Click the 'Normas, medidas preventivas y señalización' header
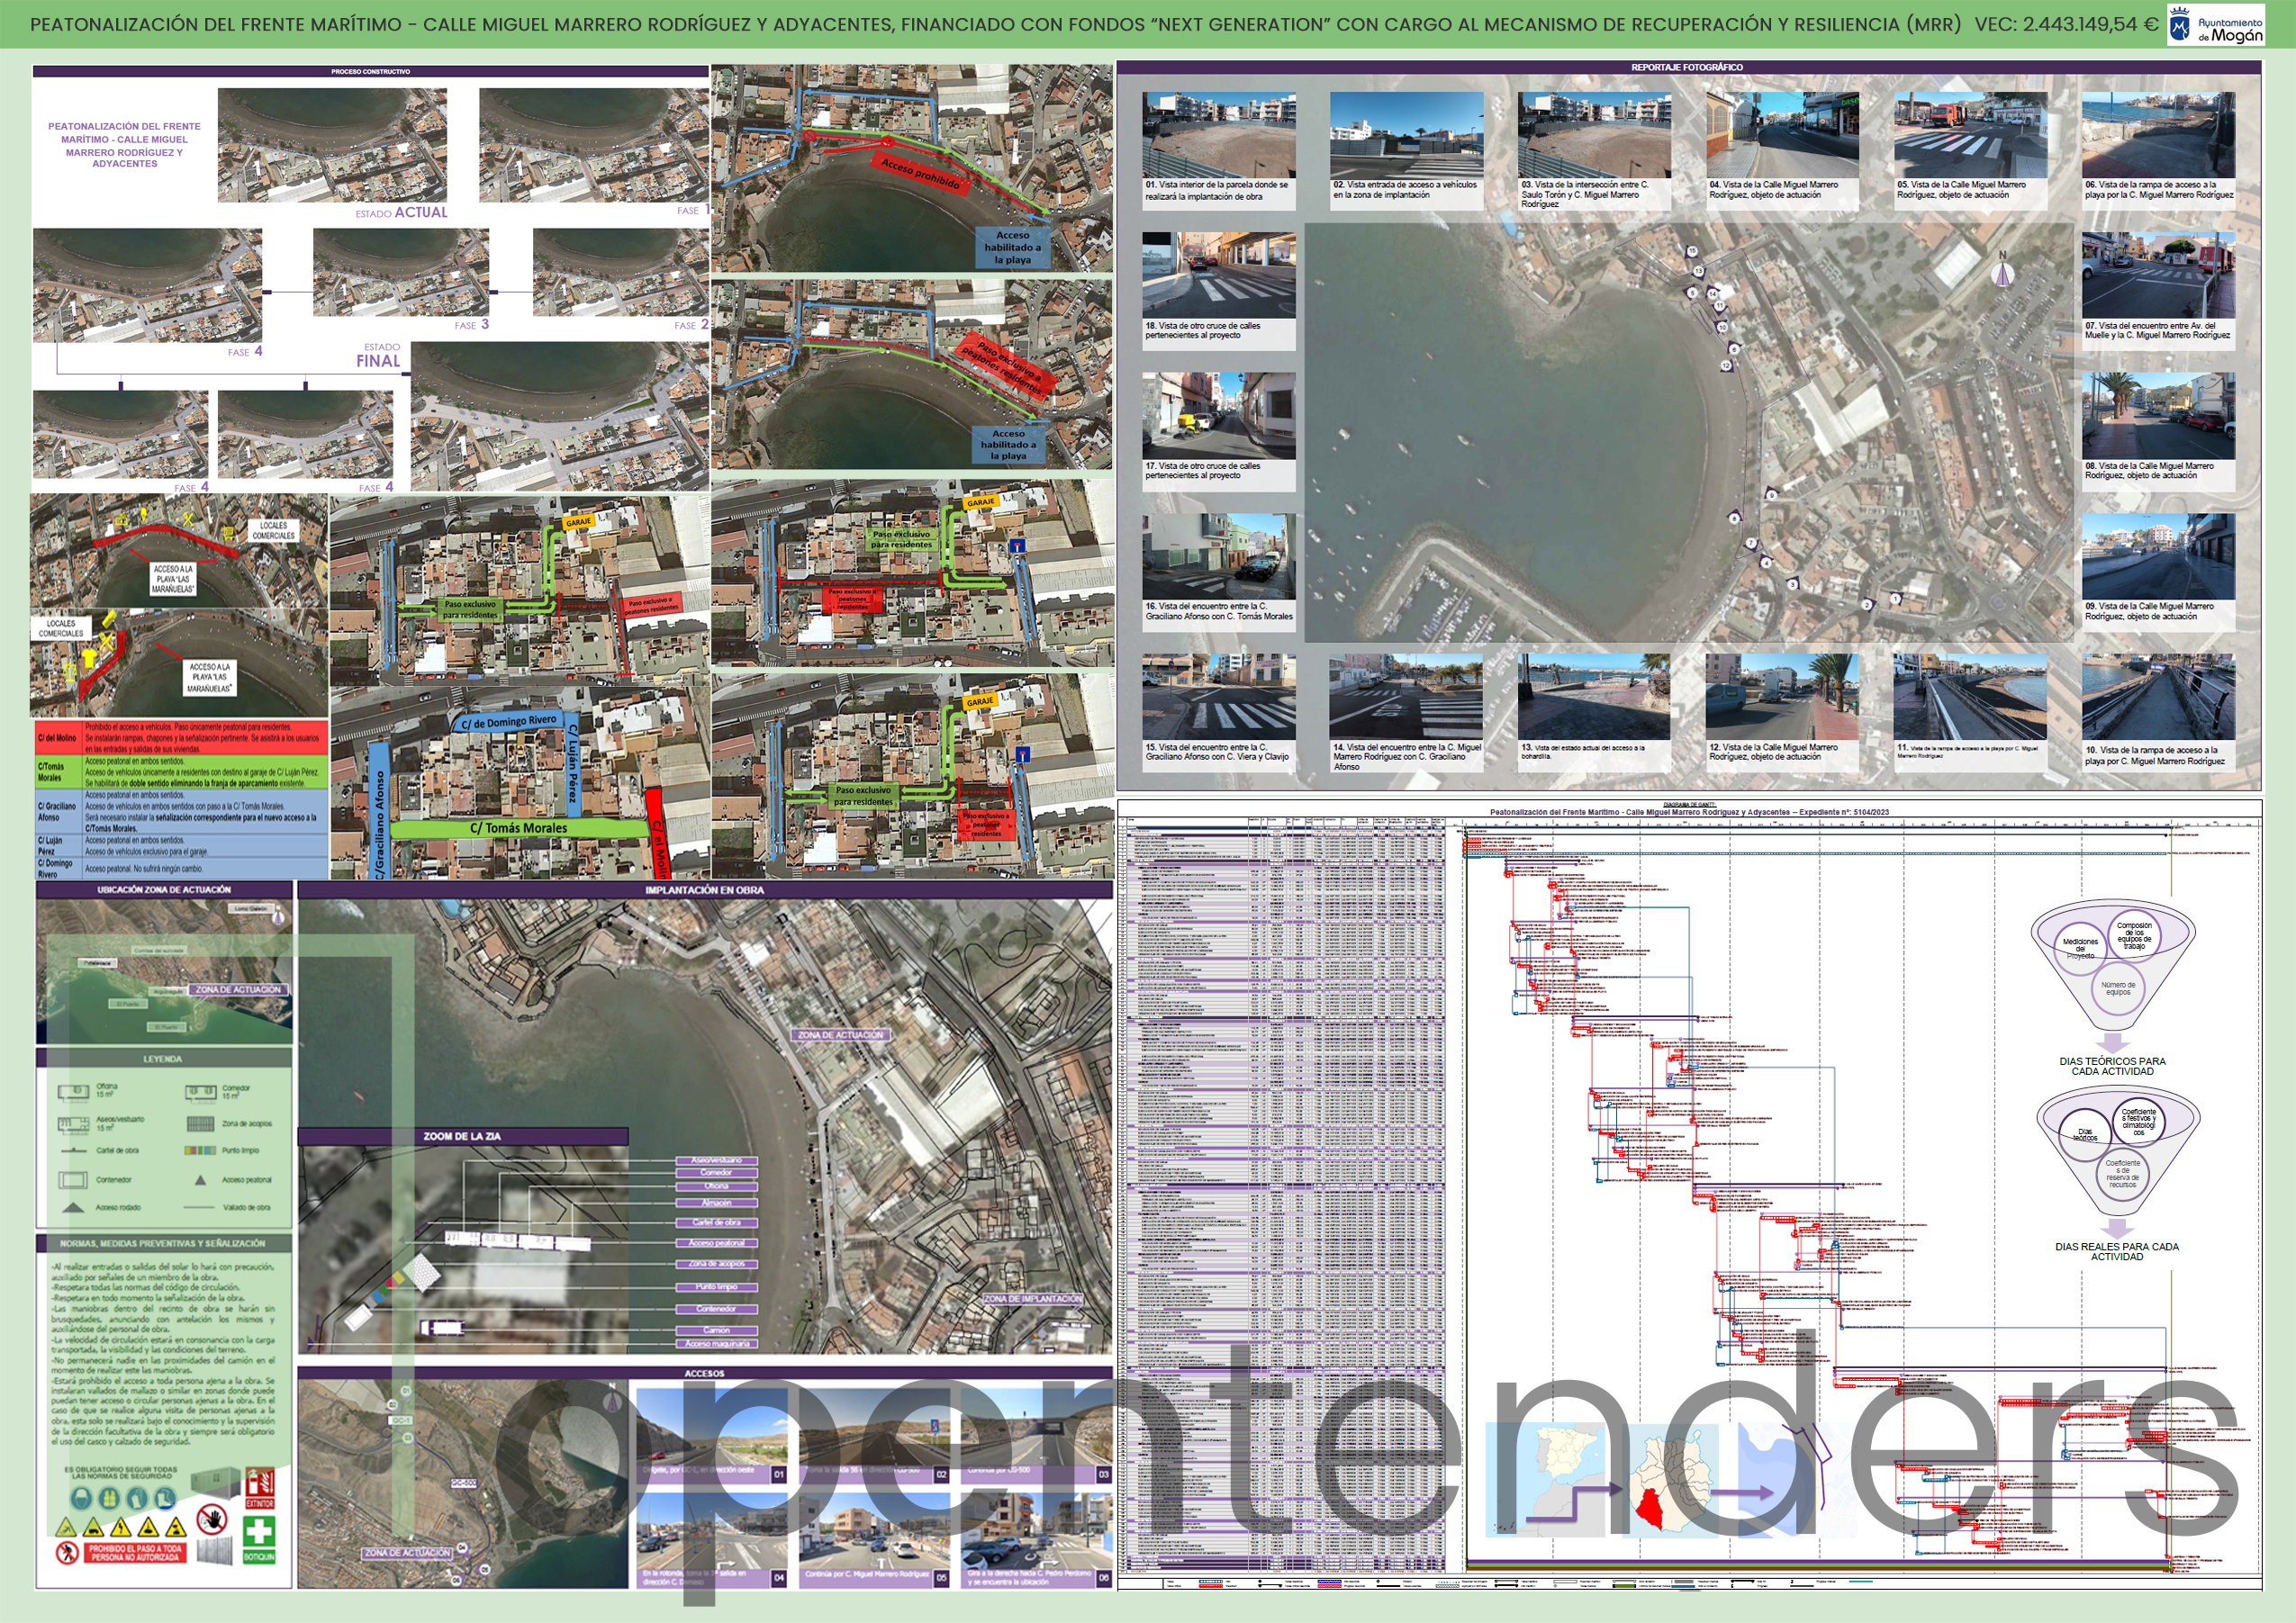 (163, 1243)
